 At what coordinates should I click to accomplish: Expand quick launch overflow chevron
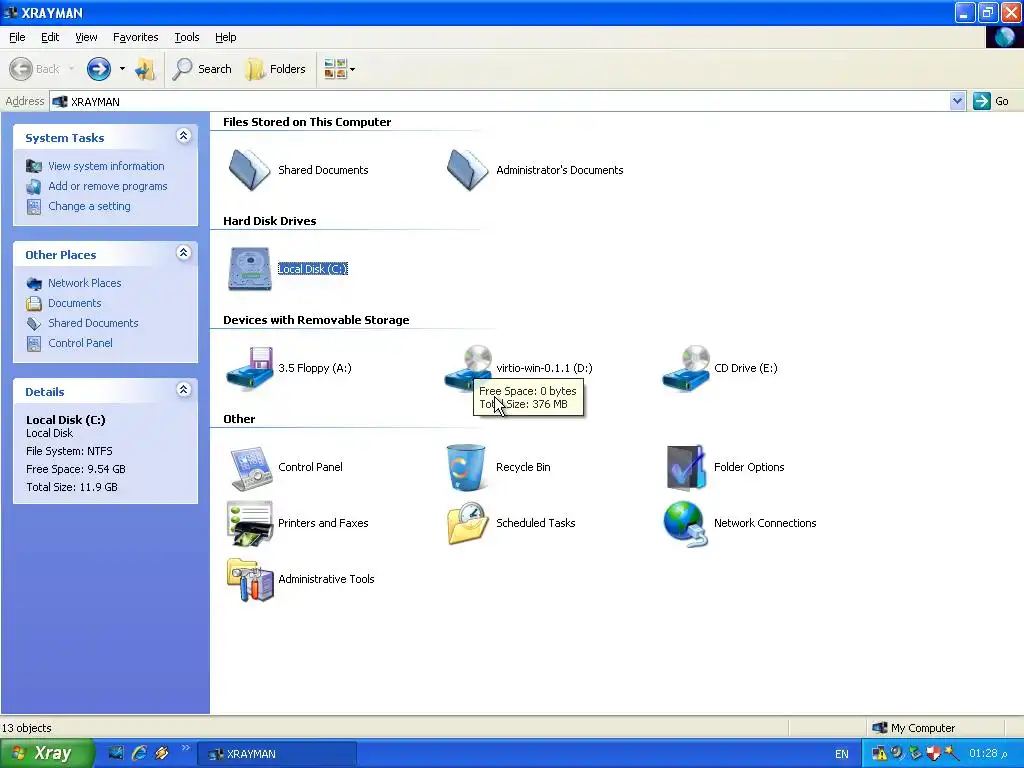[185, 748]
